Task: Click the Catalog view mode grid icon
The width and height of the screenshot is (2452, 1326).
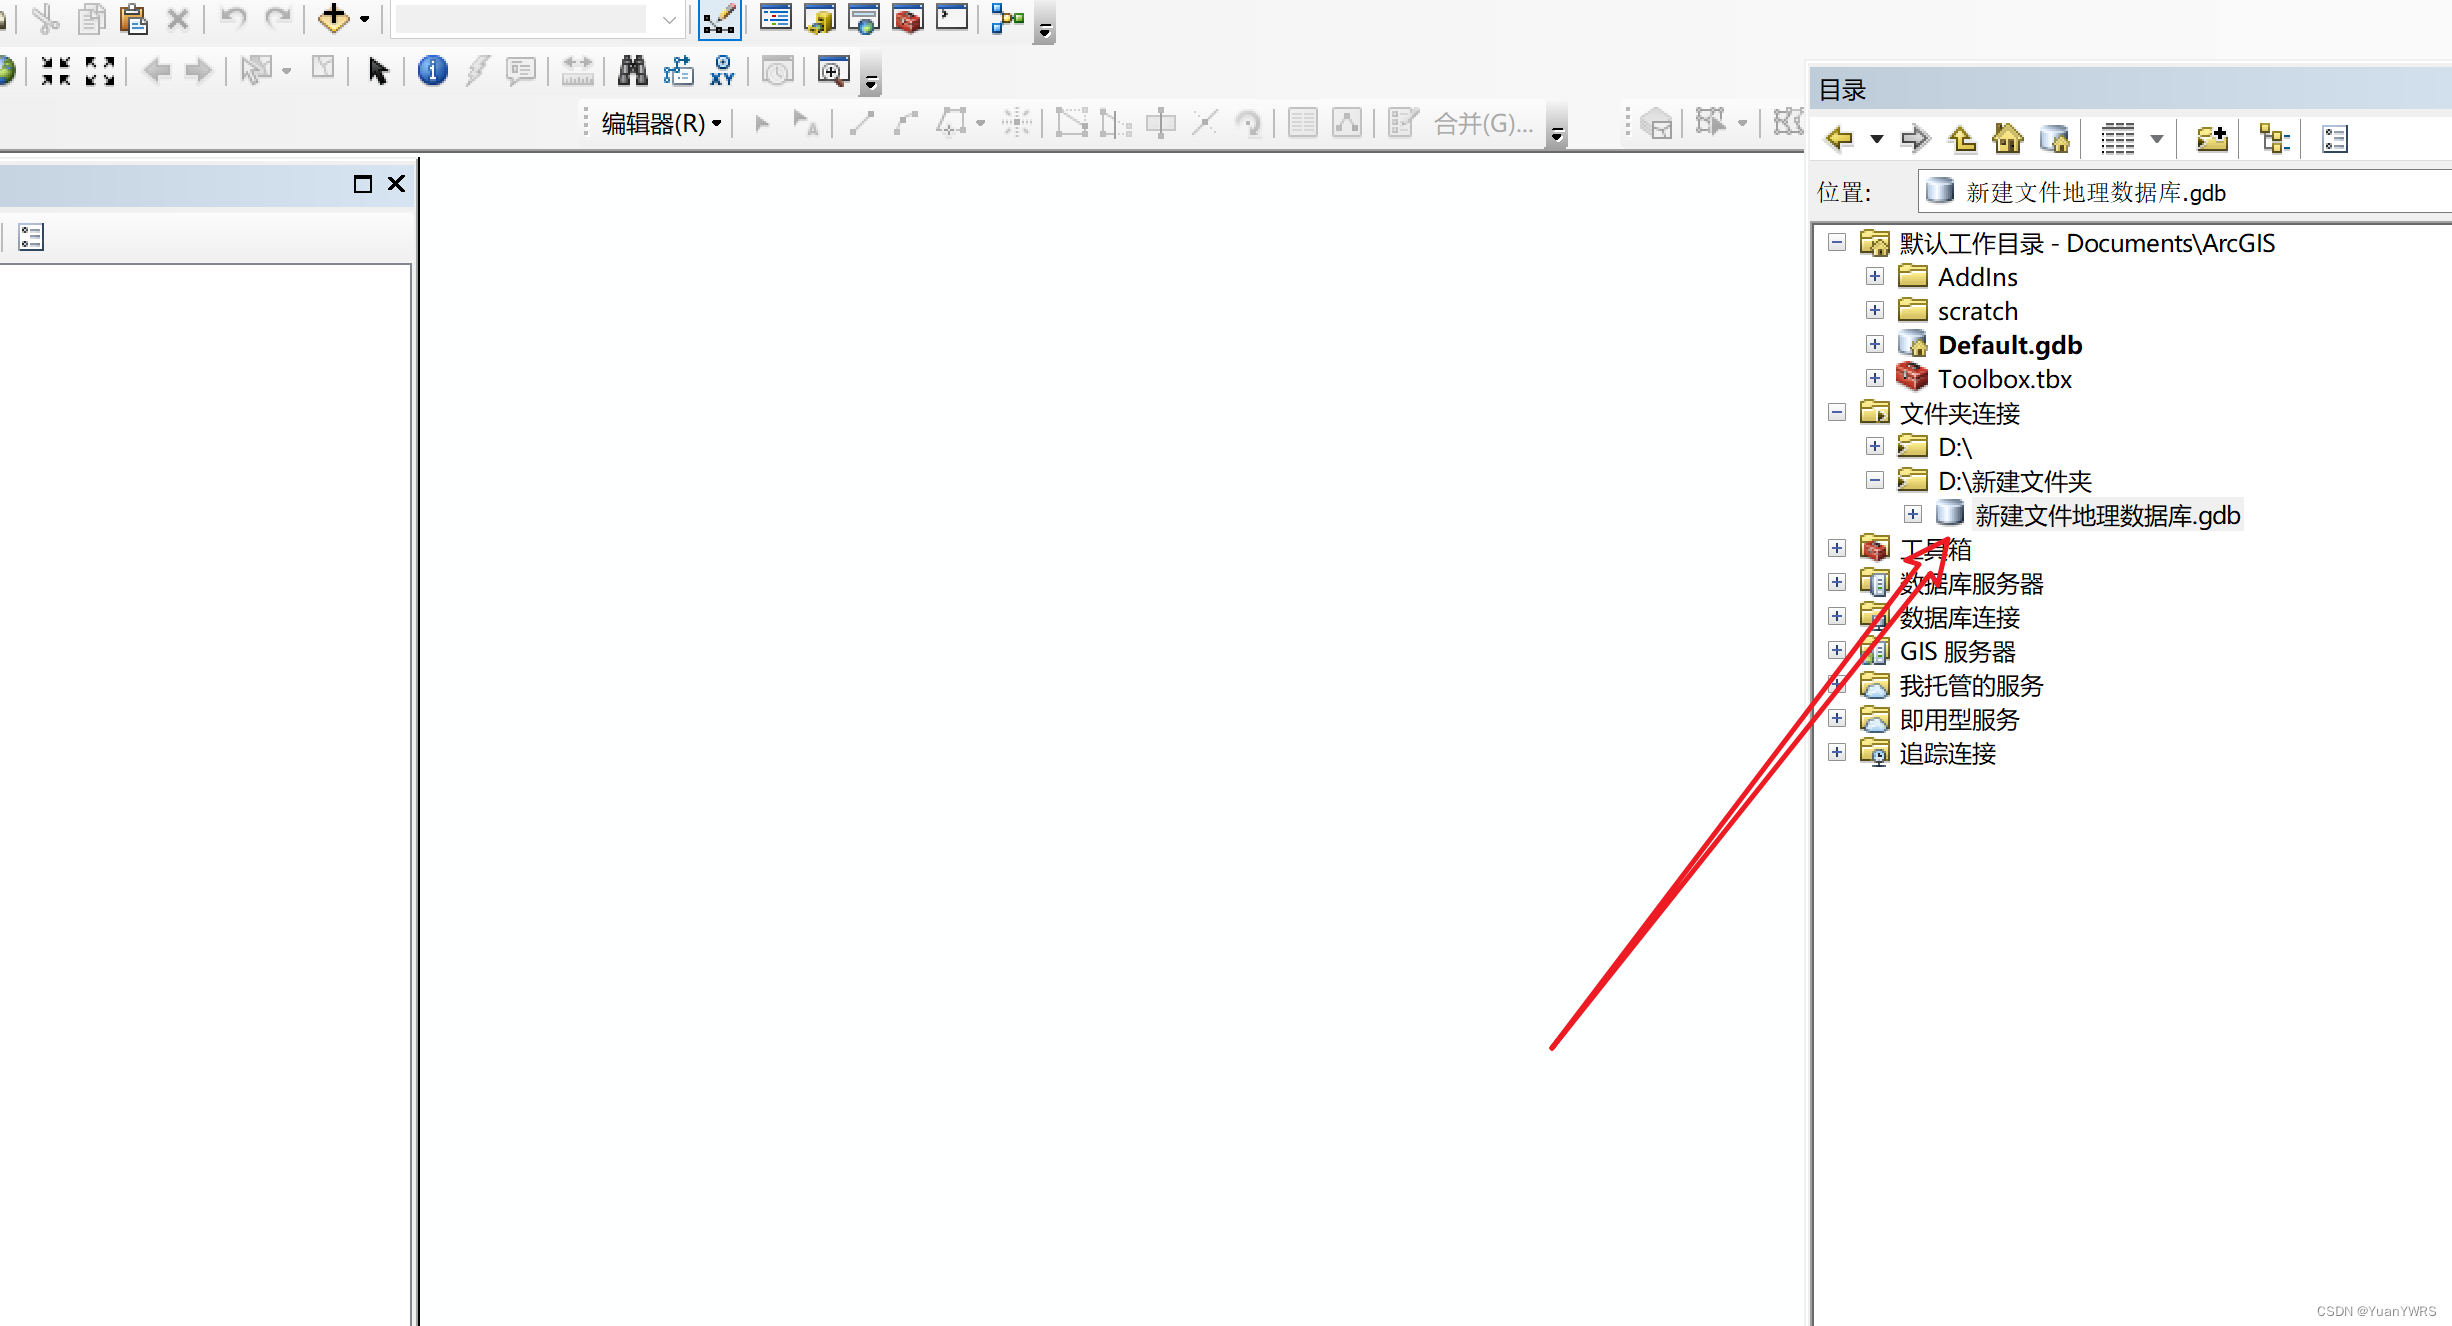Action: [2117, 139]
